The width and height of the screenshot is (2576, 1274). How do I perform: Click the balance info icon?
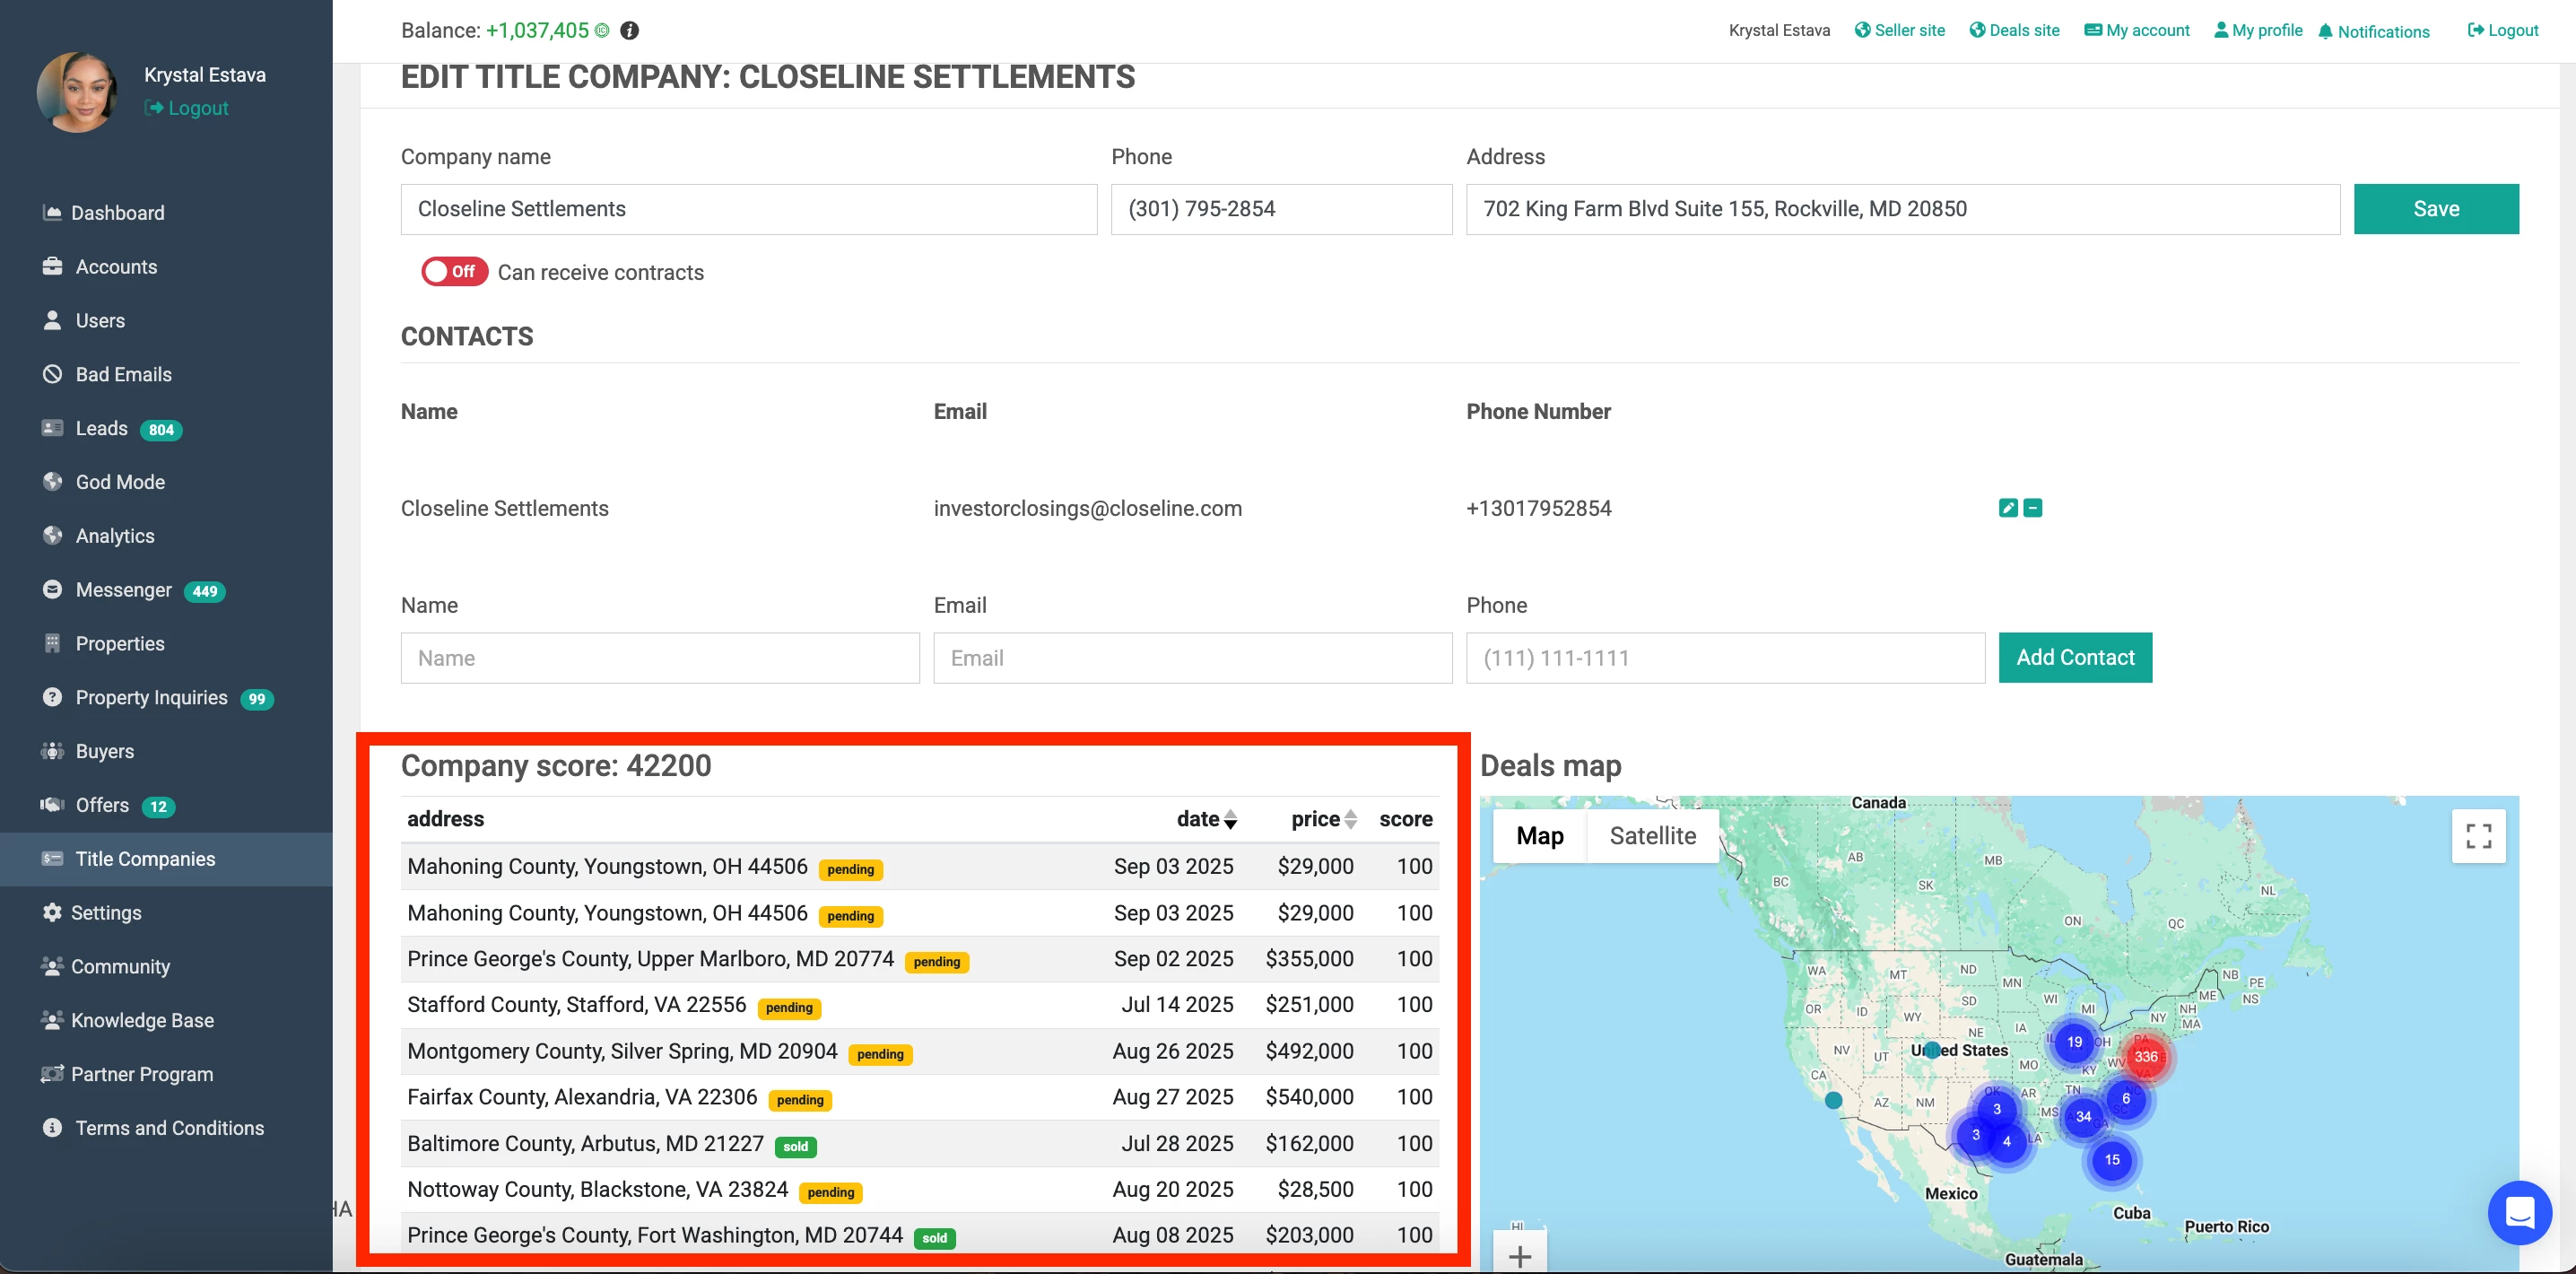[629, 30]
